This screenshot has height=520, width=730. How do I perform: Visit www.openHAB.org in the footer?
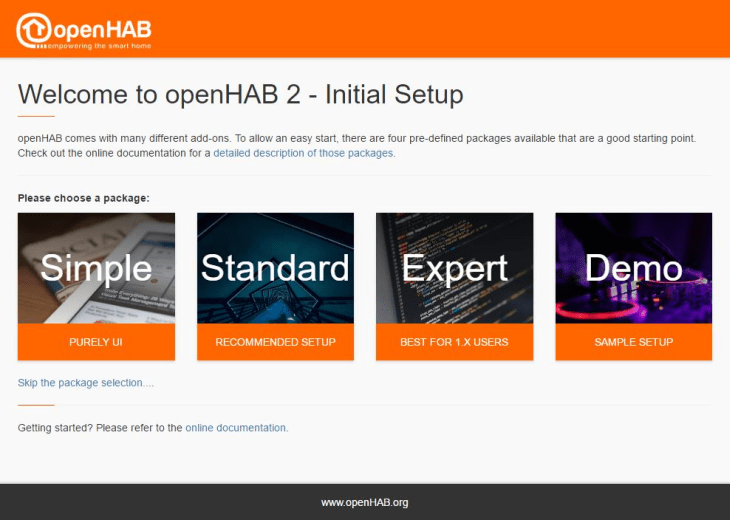pyautogui.click(x=364, y=502)
